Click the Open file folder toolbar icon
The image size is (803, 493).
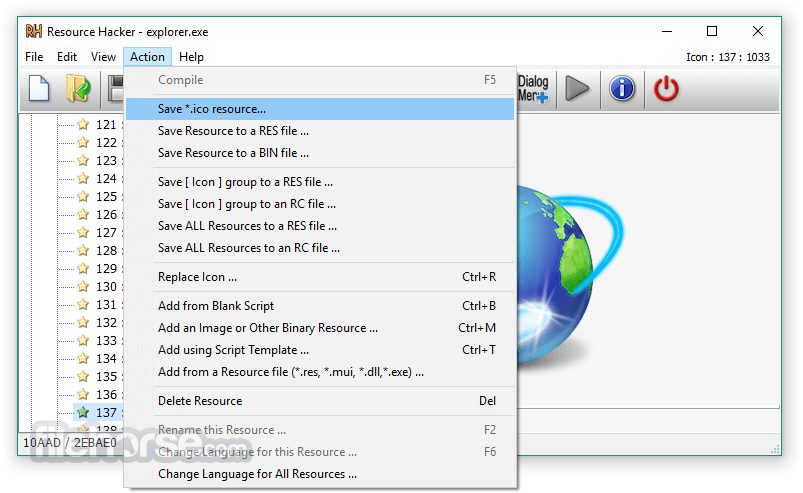[x=78, y=88]
